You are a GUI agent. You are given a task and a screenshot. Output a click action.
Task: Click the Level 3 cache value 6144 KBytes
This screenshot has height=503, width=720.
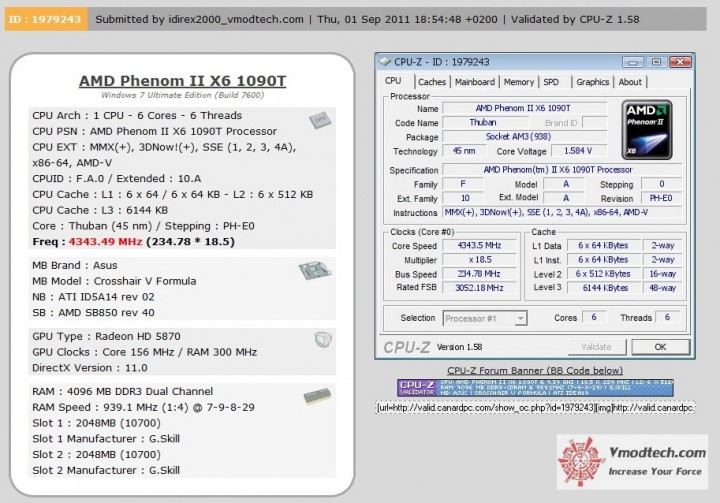tap(604, 288)
